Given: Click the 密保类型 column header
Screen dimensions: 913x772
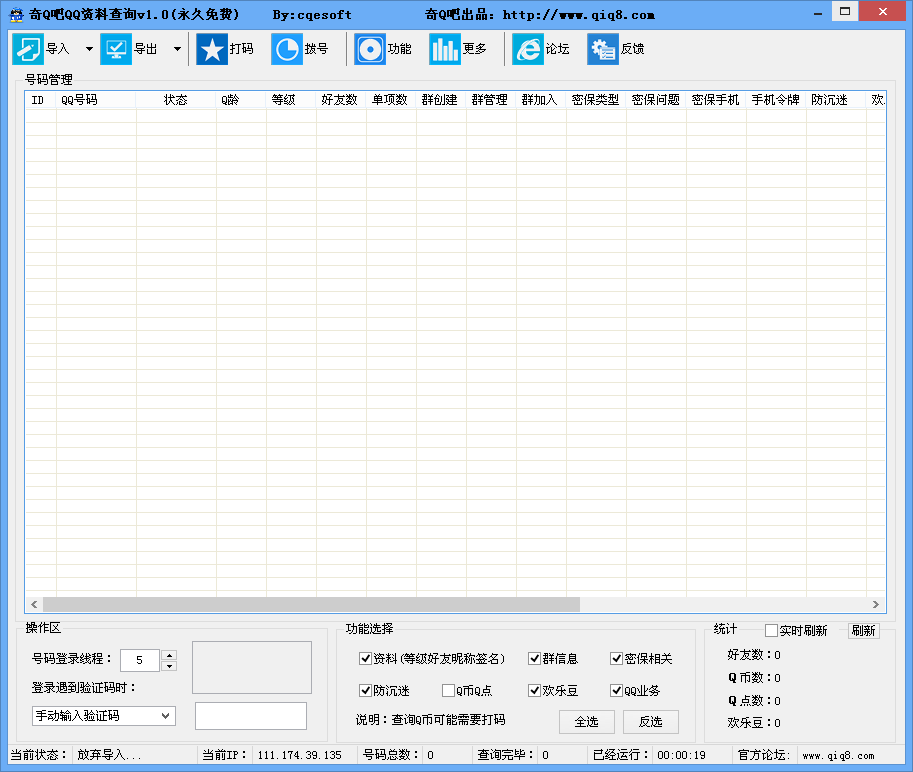Looking at the screenshot, I should pos(595,100).
